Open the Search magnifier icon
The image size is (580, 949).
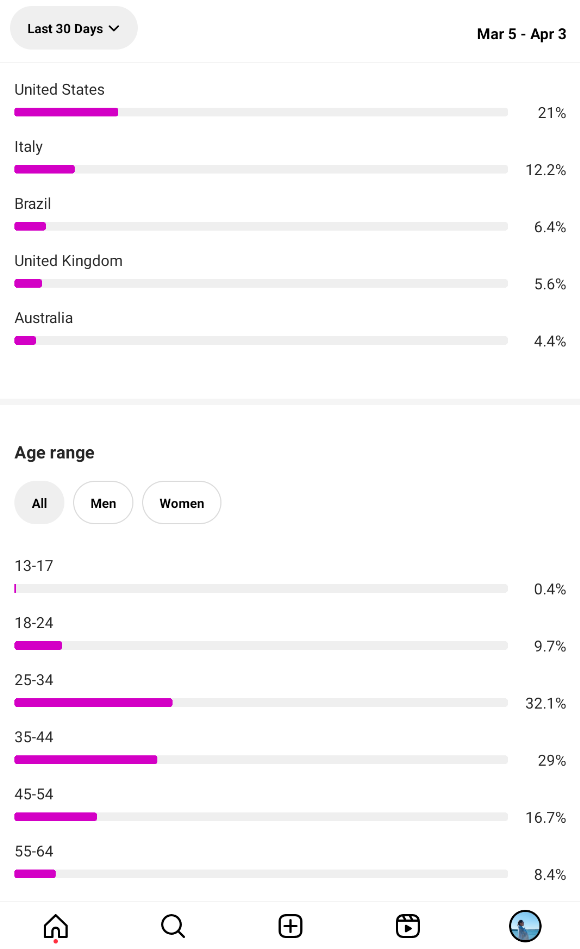click(x=173, y=926)
